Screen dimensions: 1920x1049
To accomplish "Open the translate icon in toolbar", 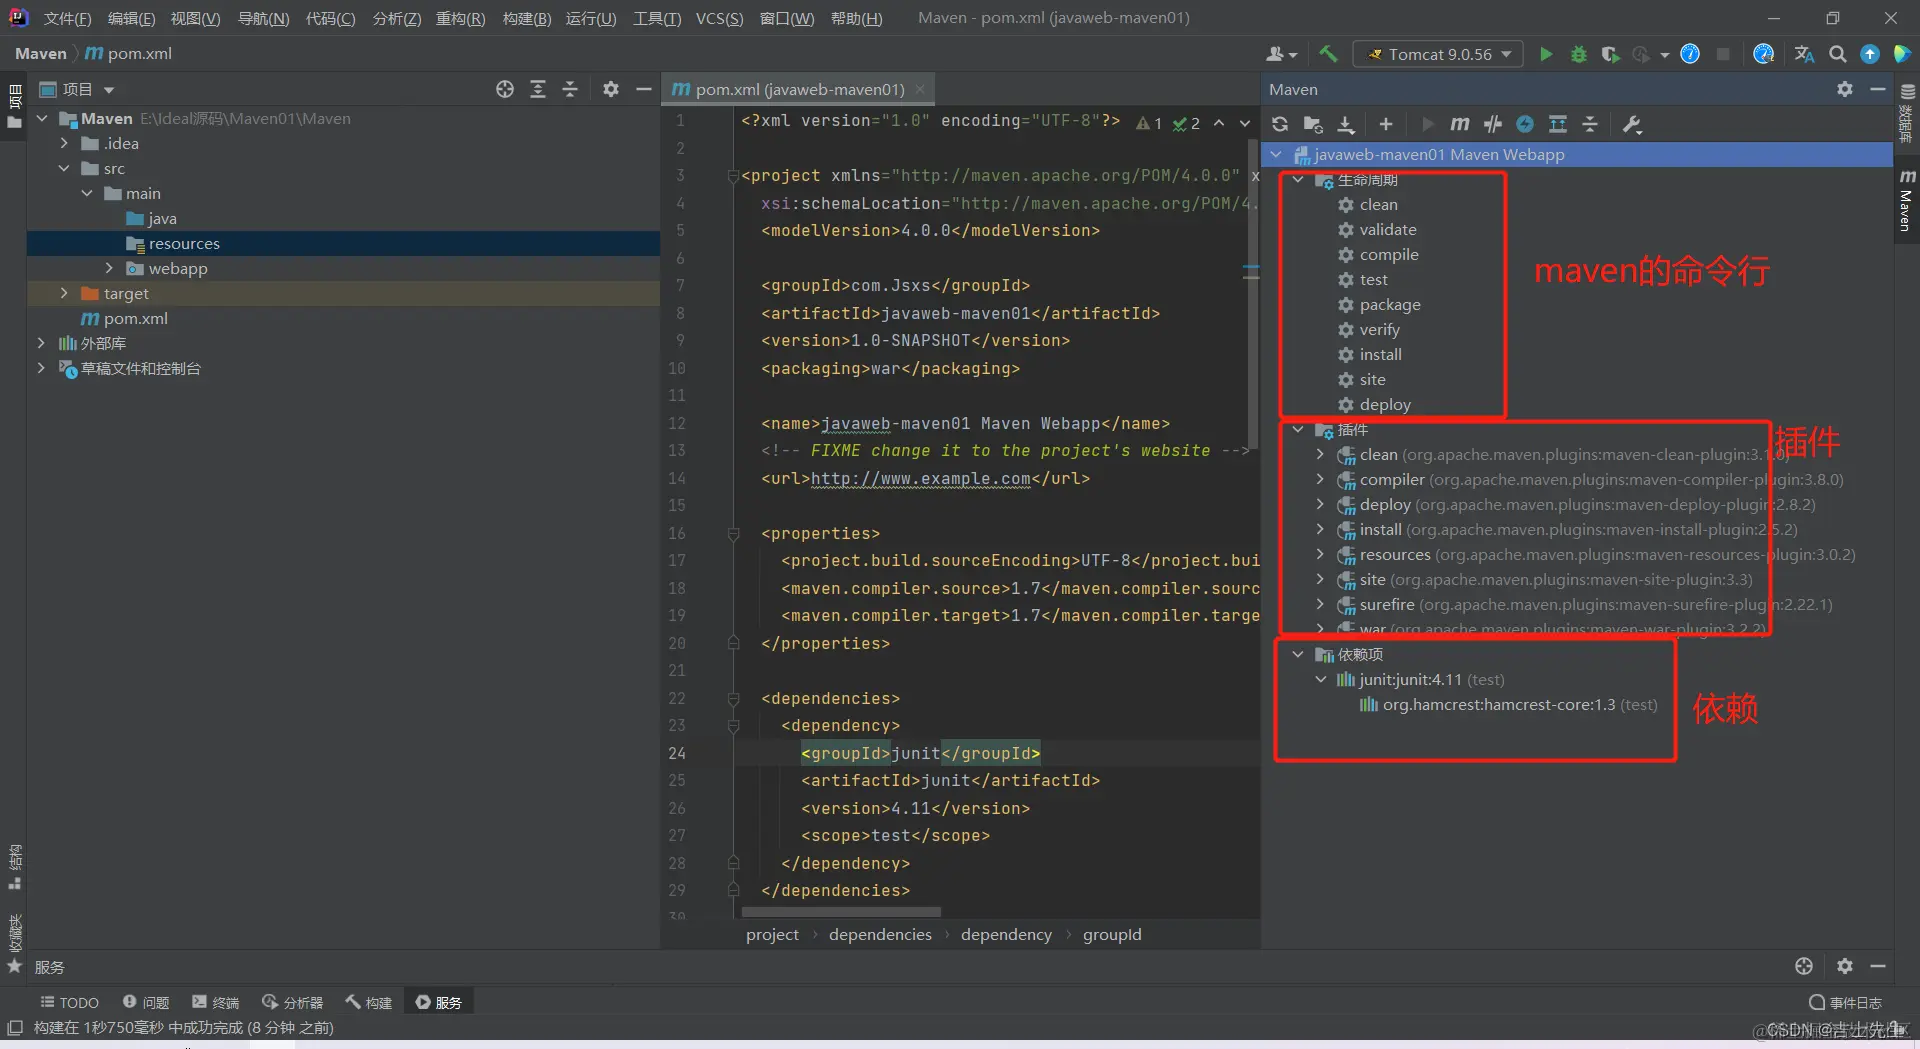I will pyautogui.click(x=1804, y=54).
